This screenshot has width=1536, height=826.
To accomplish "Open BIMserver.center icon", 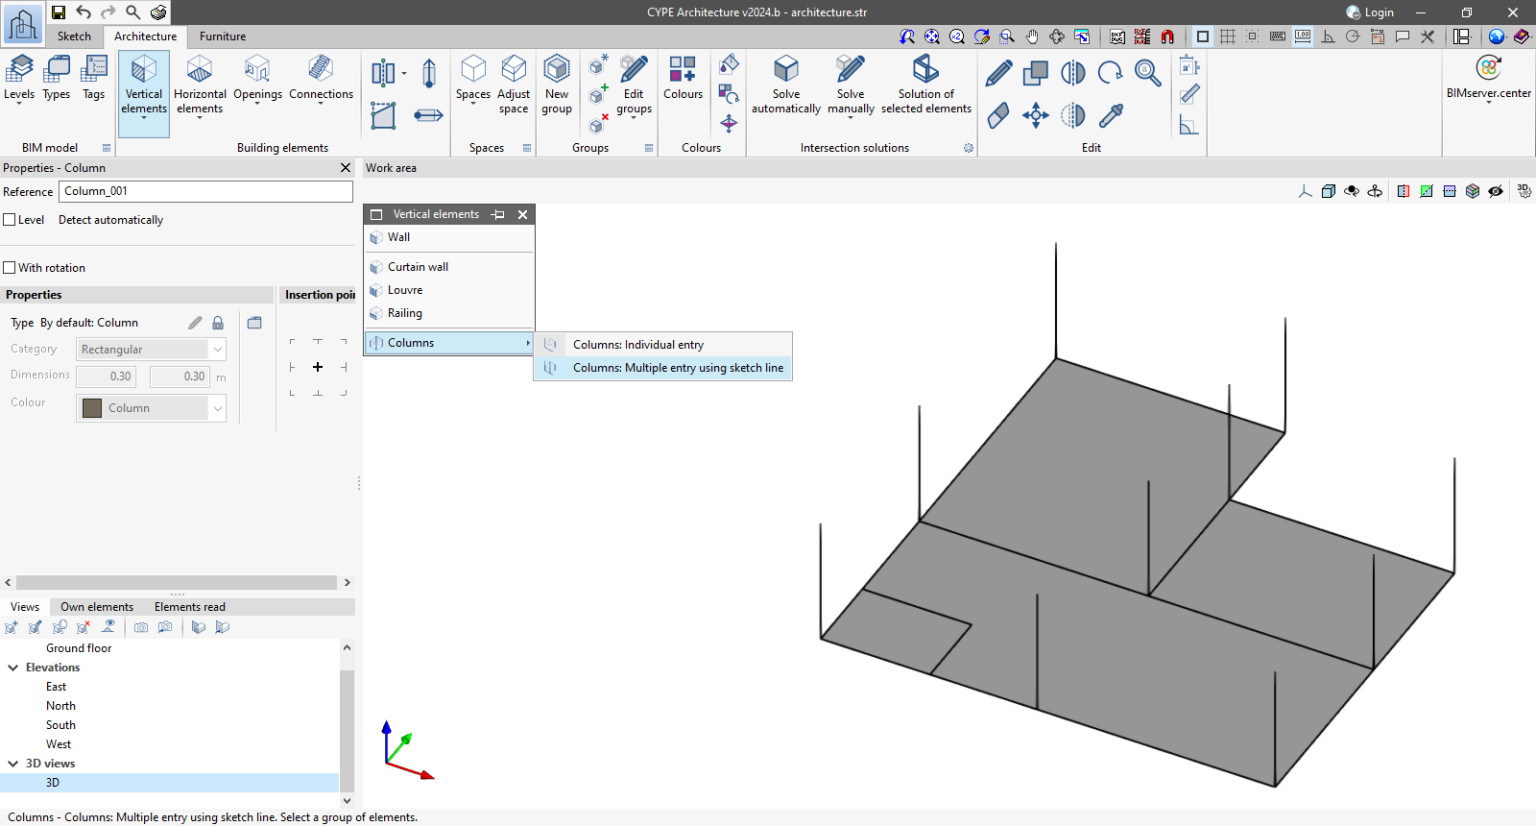I will [x=1488, y=78].
